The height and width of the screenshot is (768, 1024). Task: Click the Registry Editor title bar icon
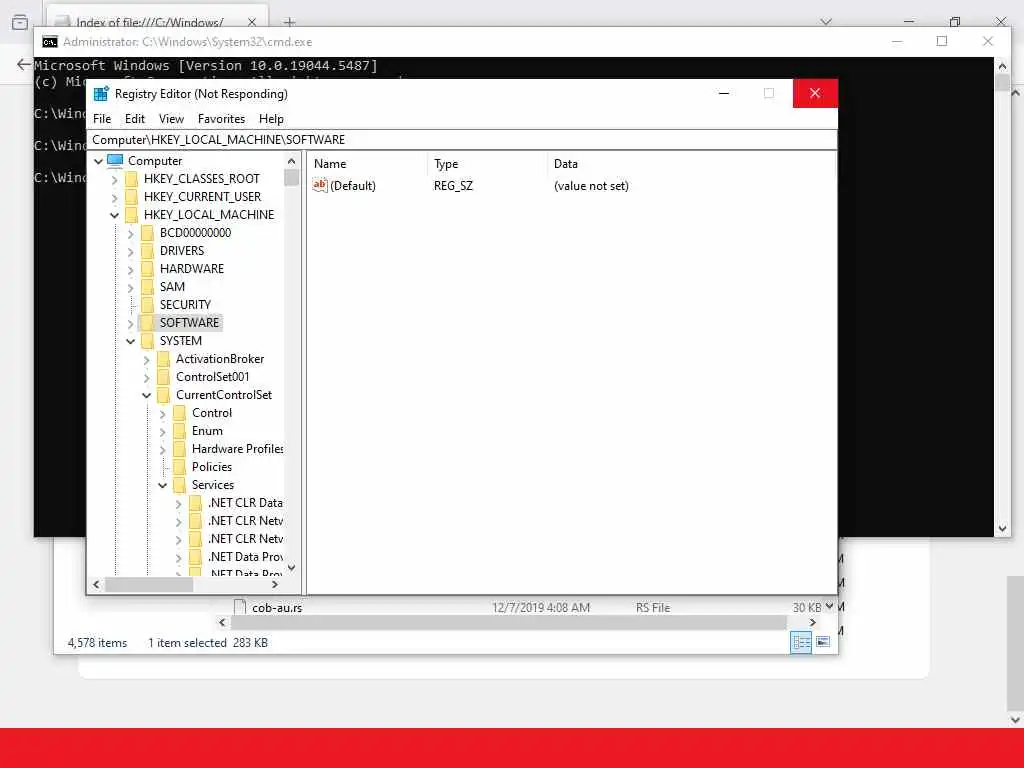point(101,94)
